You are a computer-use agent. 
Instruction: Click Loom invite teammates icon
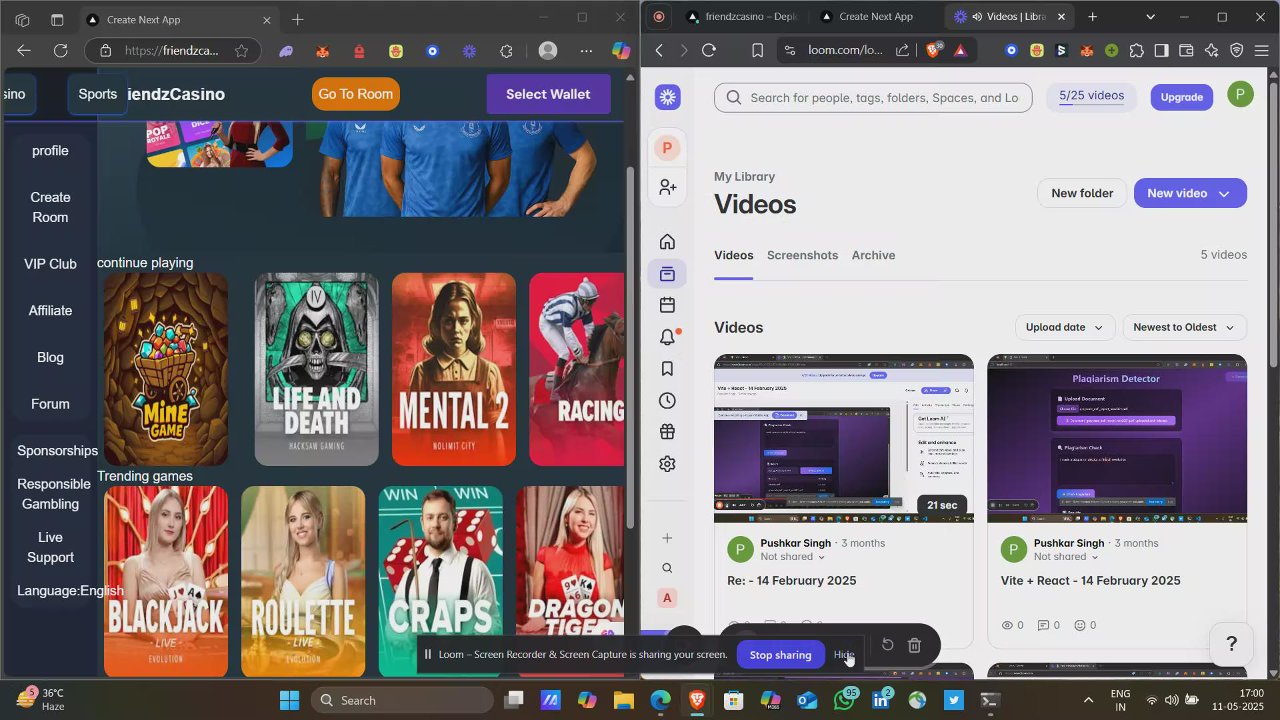(667, 187)
